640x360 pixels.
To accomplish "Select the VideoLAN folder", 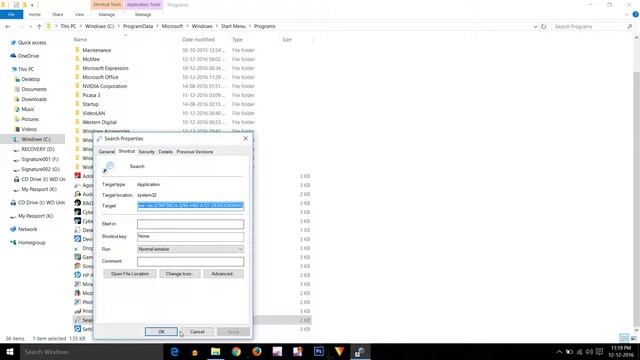I will (93, 113).
